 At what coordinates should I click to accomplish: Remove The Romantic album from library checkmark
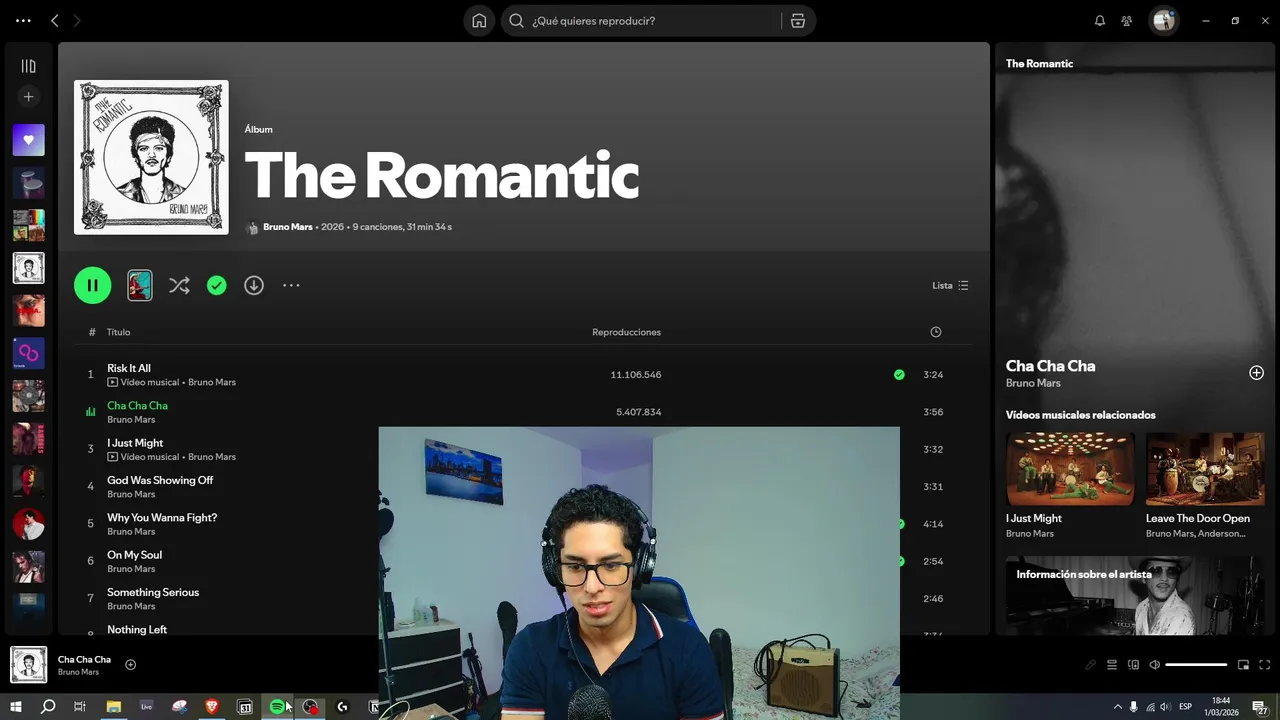(216, 285)
